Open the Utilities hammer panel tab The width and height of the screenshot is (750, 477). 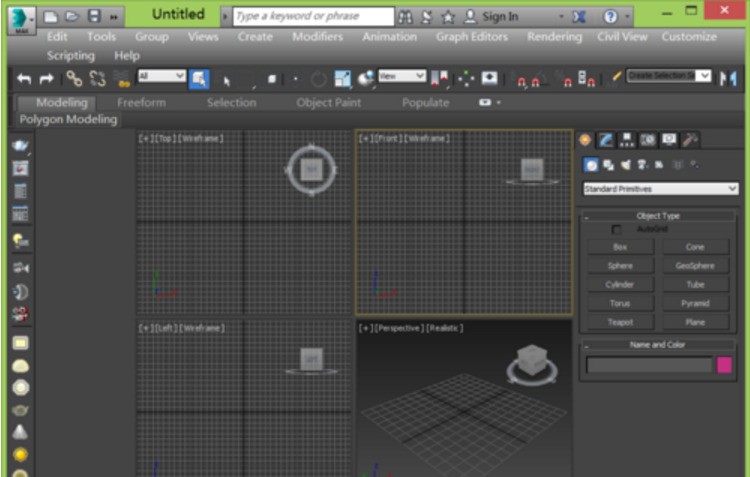(690, 140)
